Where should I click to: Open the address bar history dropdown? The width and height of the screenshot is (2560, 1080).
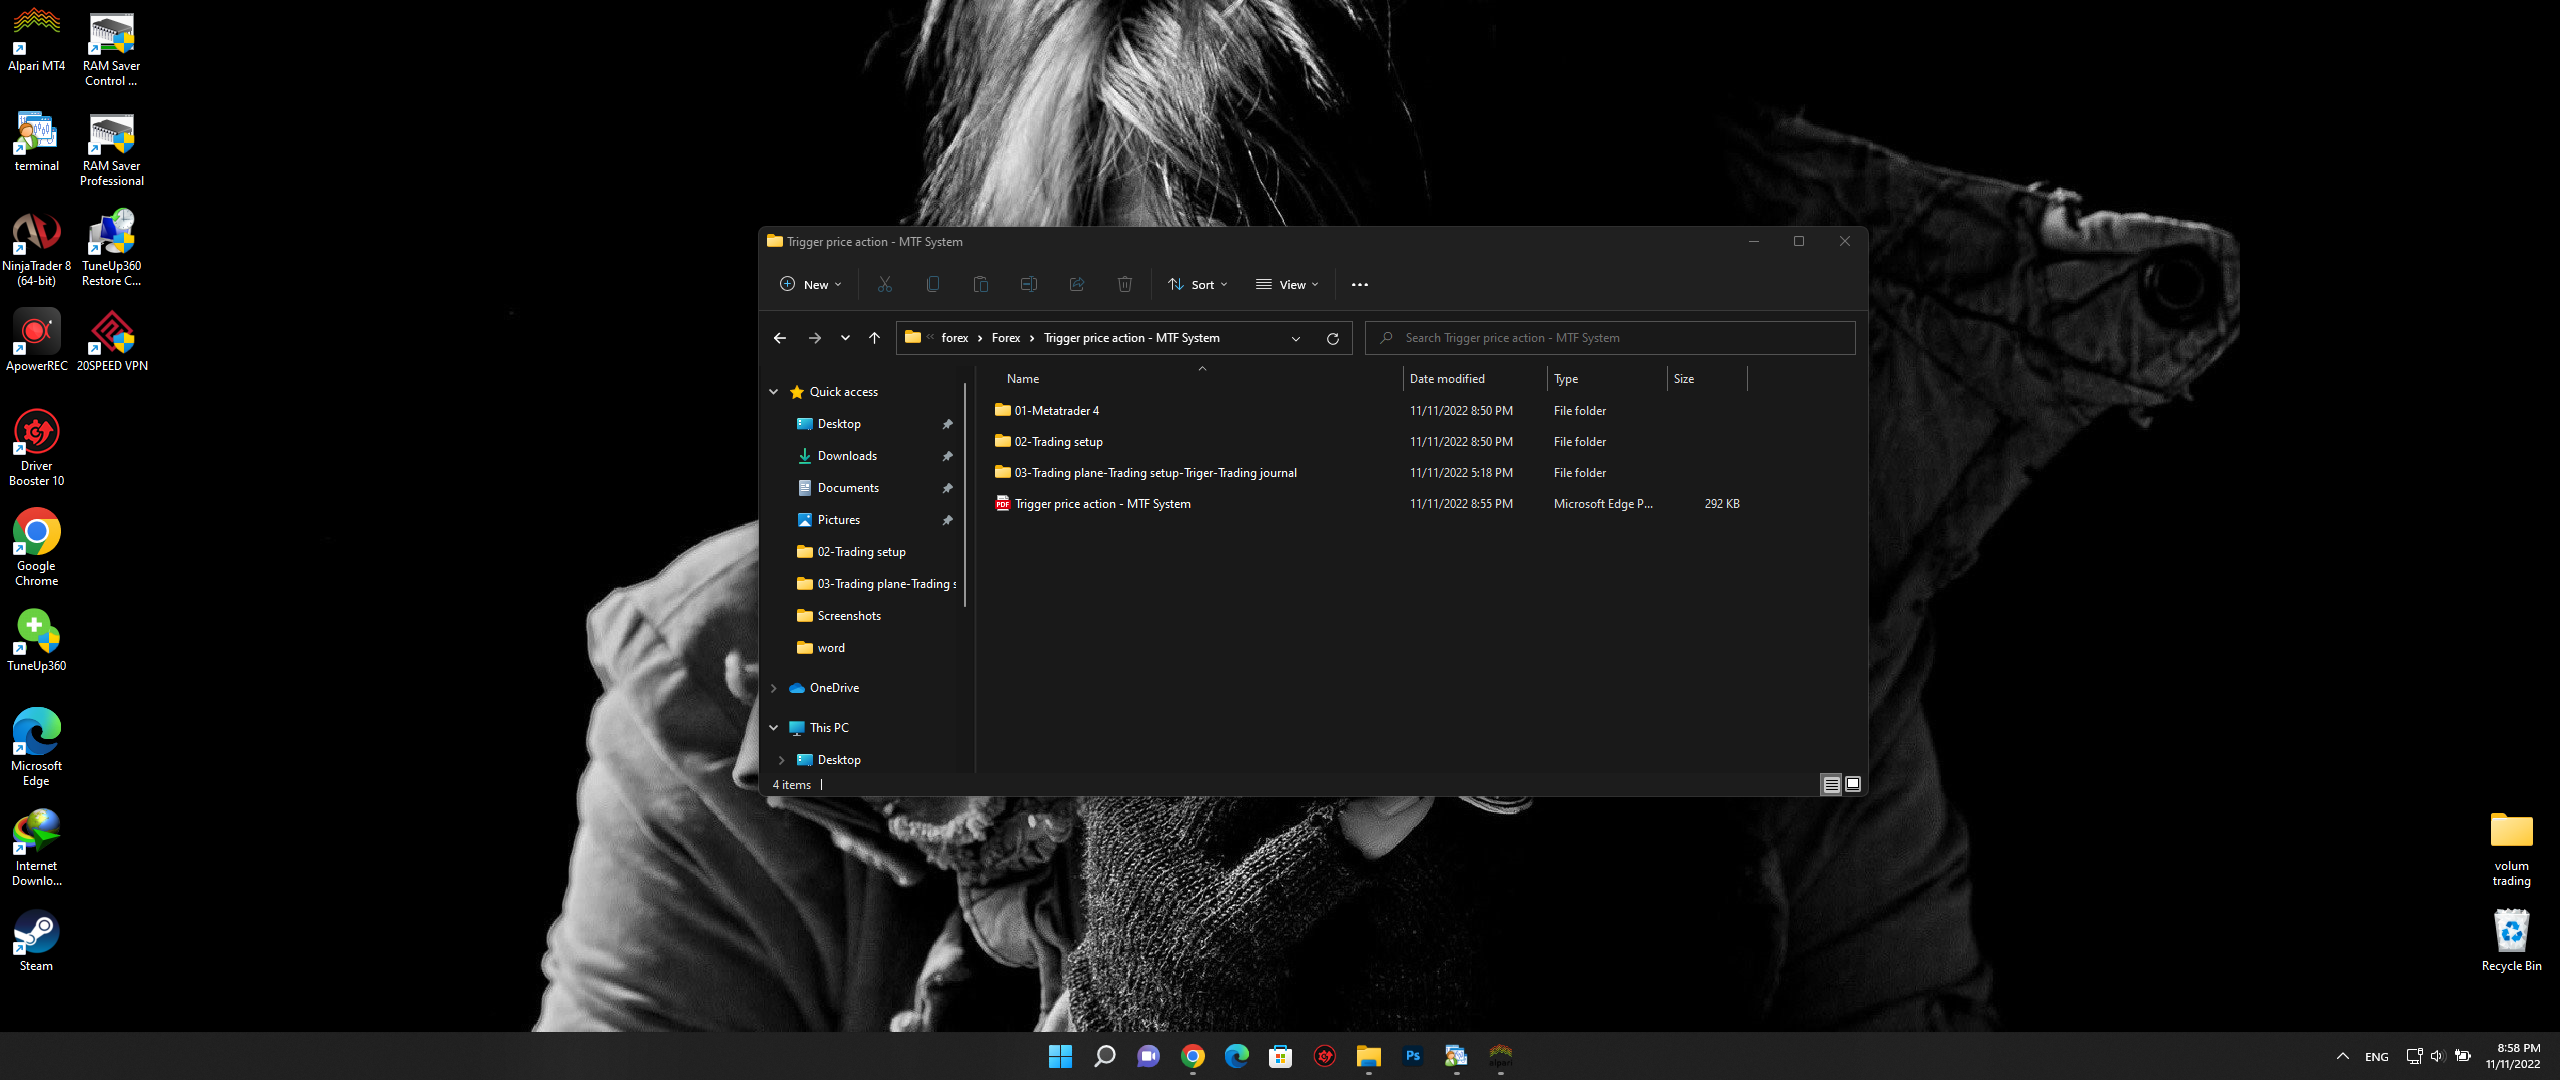tap(1296, 339)
